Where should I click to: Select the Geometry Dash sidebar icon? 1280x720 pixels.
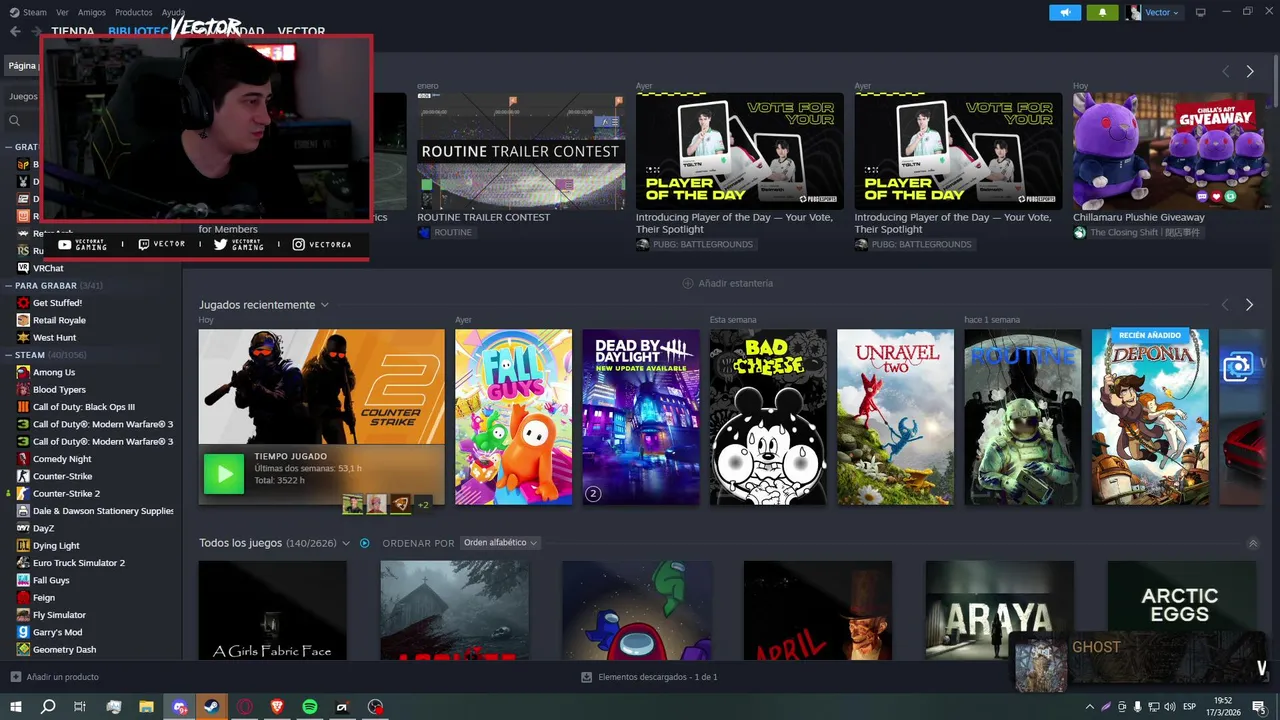pos(23,650)
